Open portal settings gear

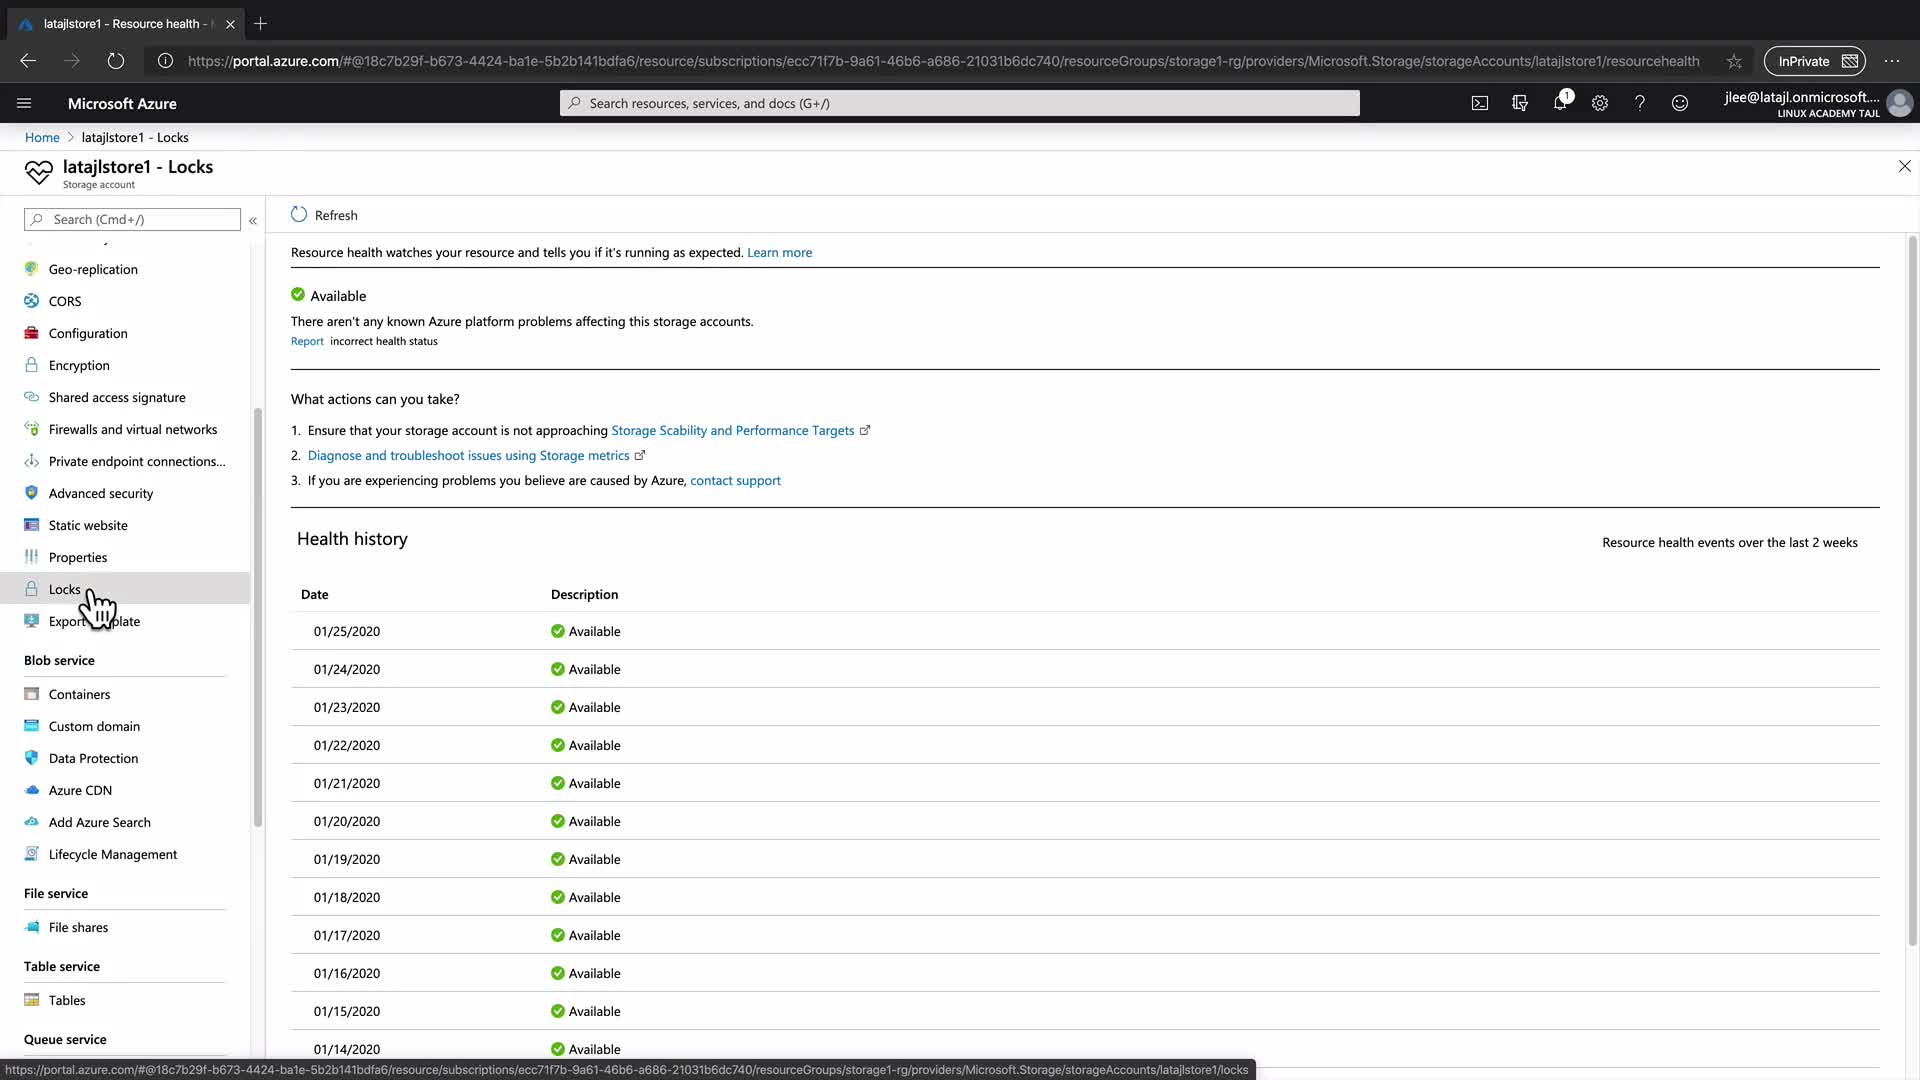tap(1600, 103)
